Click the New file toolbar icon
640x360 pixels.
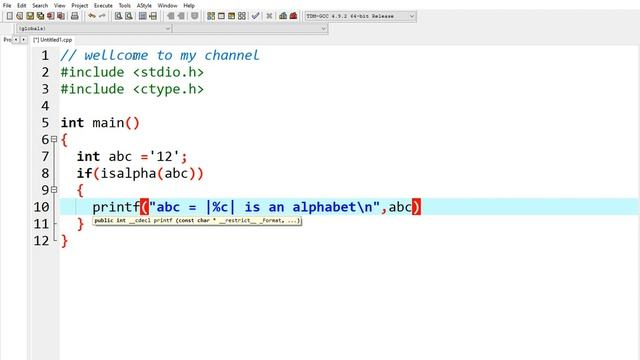pyautogui.click(x=9, y=16)
